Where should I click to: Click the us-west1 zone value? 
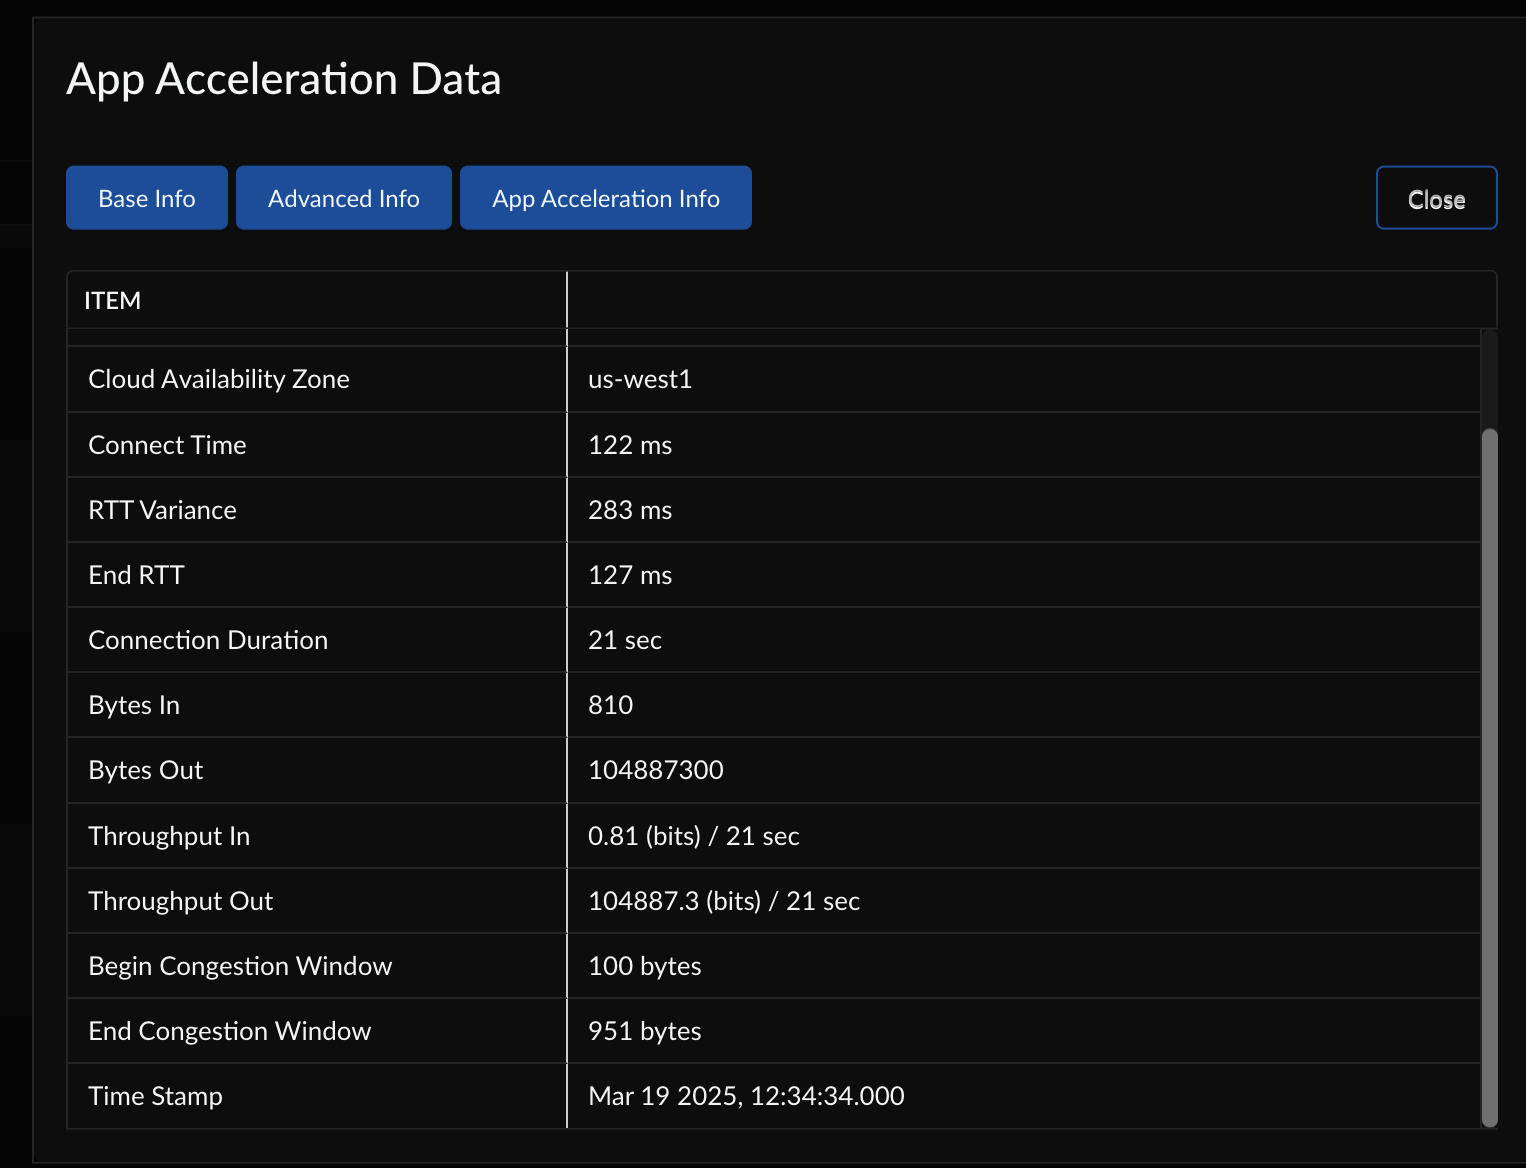pyautogui.click(x=640, y=379)
